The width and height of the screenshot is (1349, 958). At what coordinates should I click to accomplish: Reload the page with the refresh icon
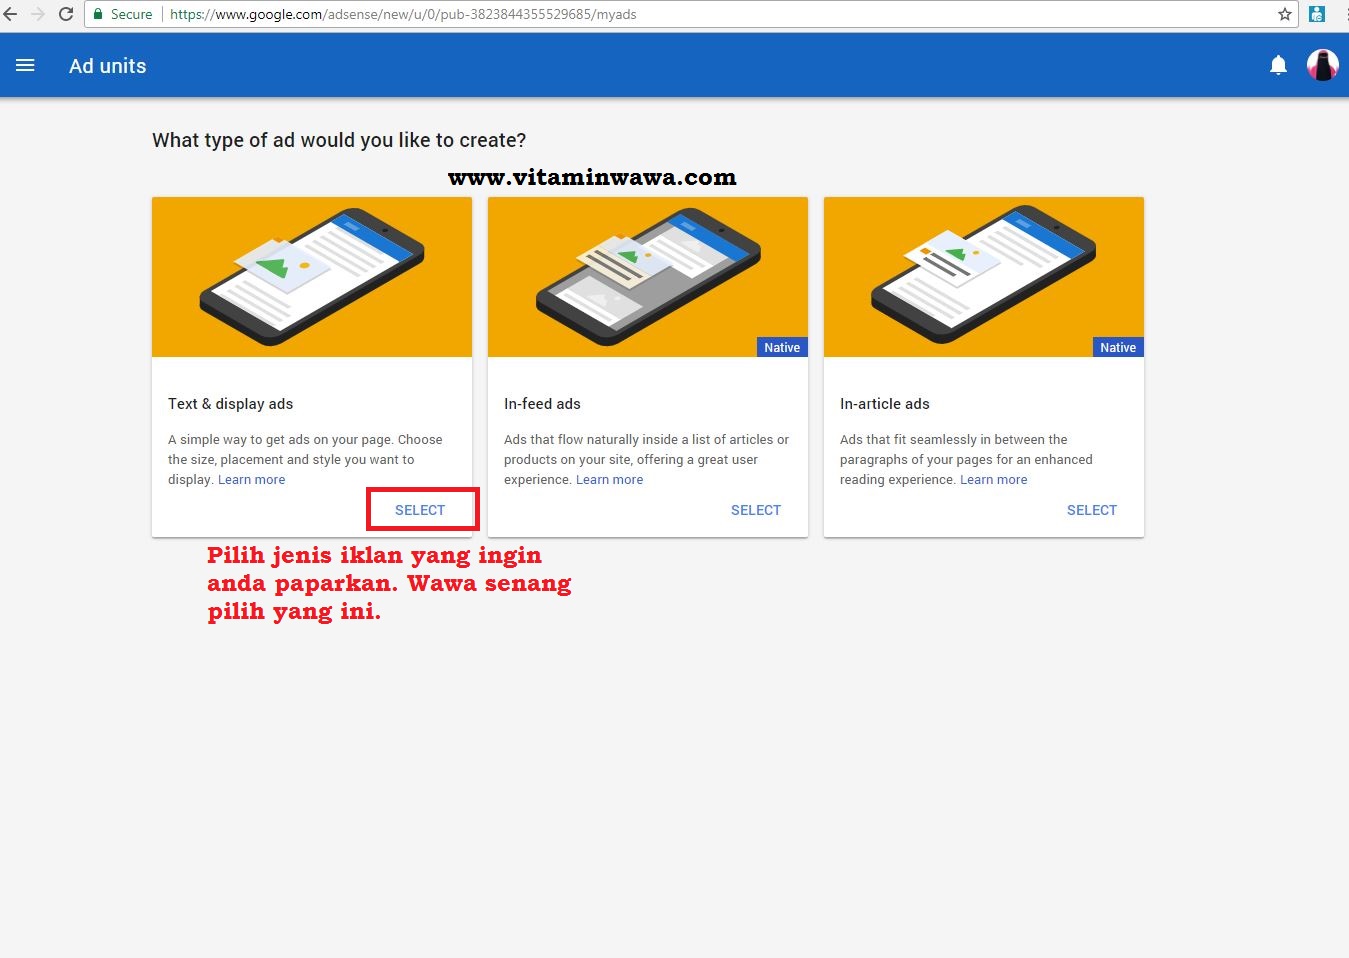click(x=66, y=14)
